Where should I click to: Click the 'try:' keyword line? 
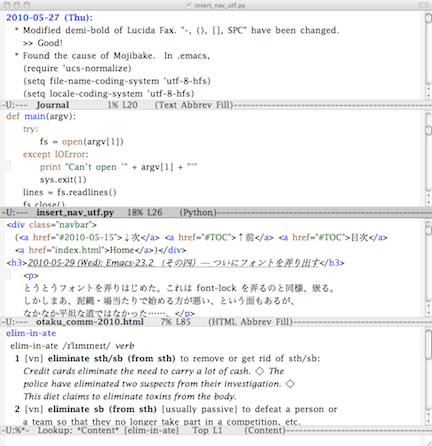31,129
